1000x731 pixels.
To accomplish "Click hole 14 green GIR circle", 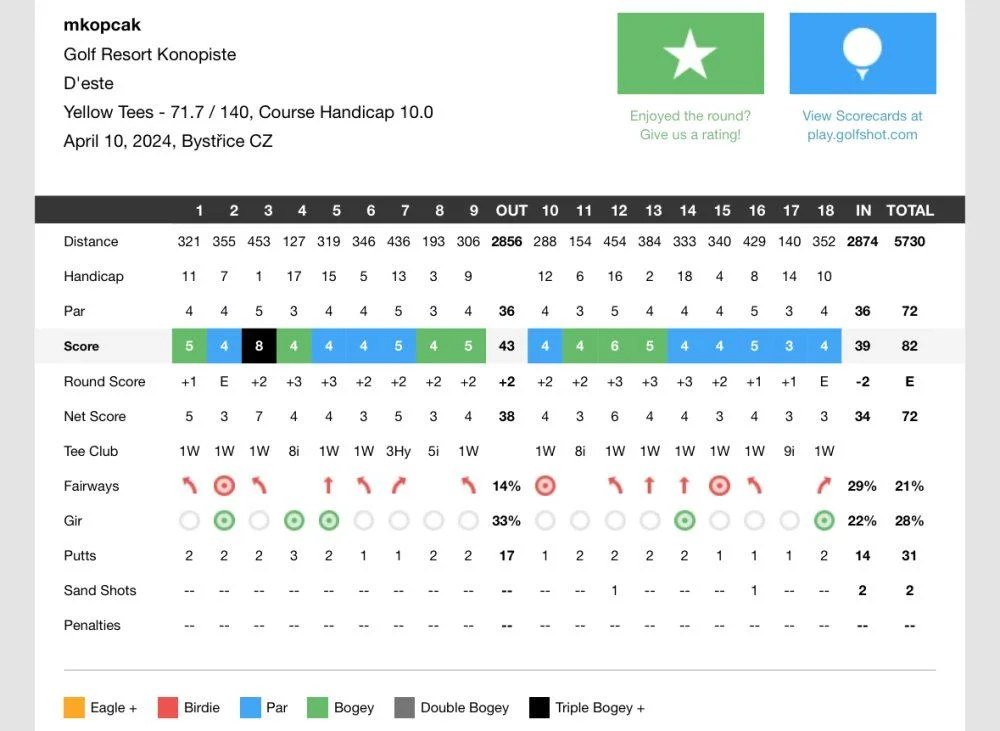I will 684,521.
